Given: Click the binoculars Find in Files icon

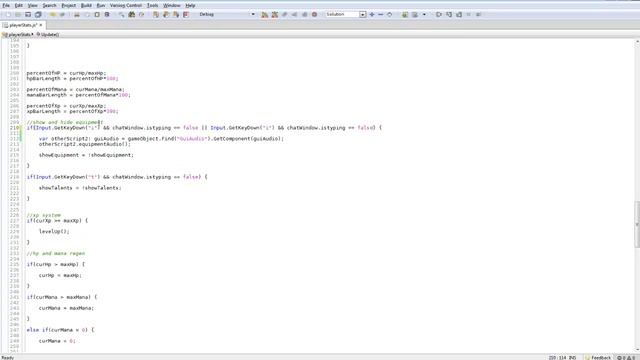Looking at the screenshot, I should (131, 15).
